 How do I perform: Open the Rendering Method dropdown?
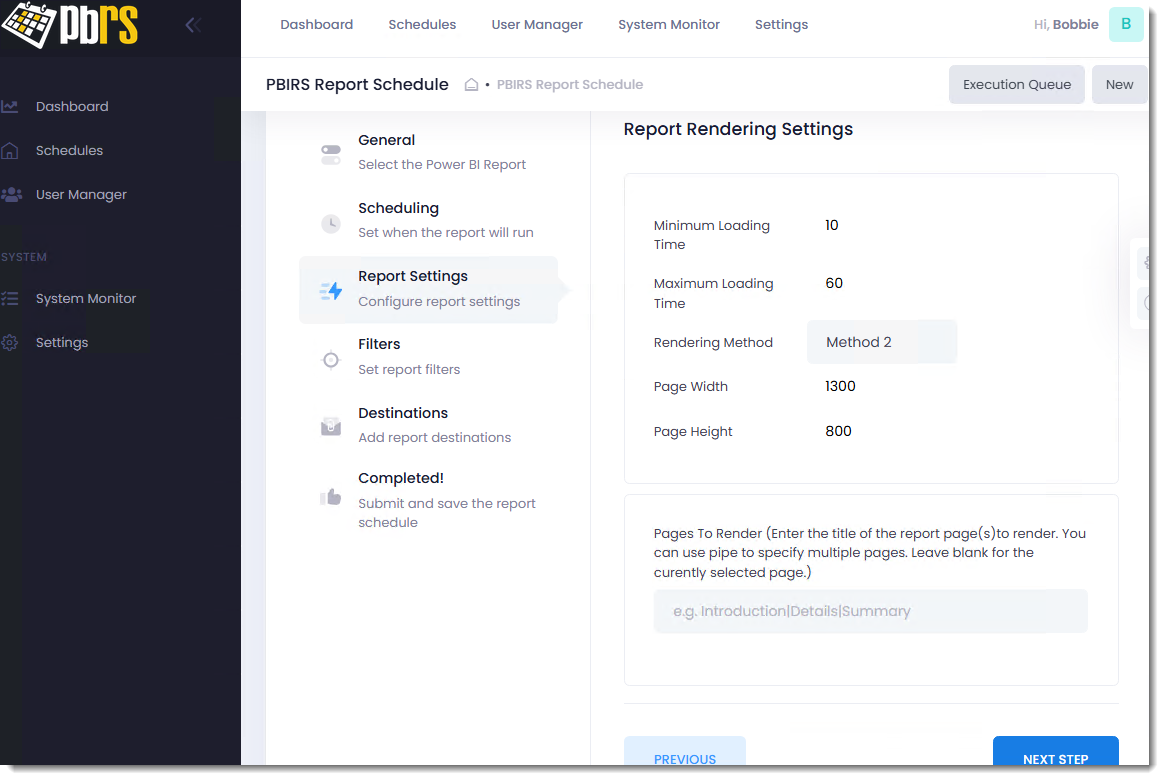point(881,342)
